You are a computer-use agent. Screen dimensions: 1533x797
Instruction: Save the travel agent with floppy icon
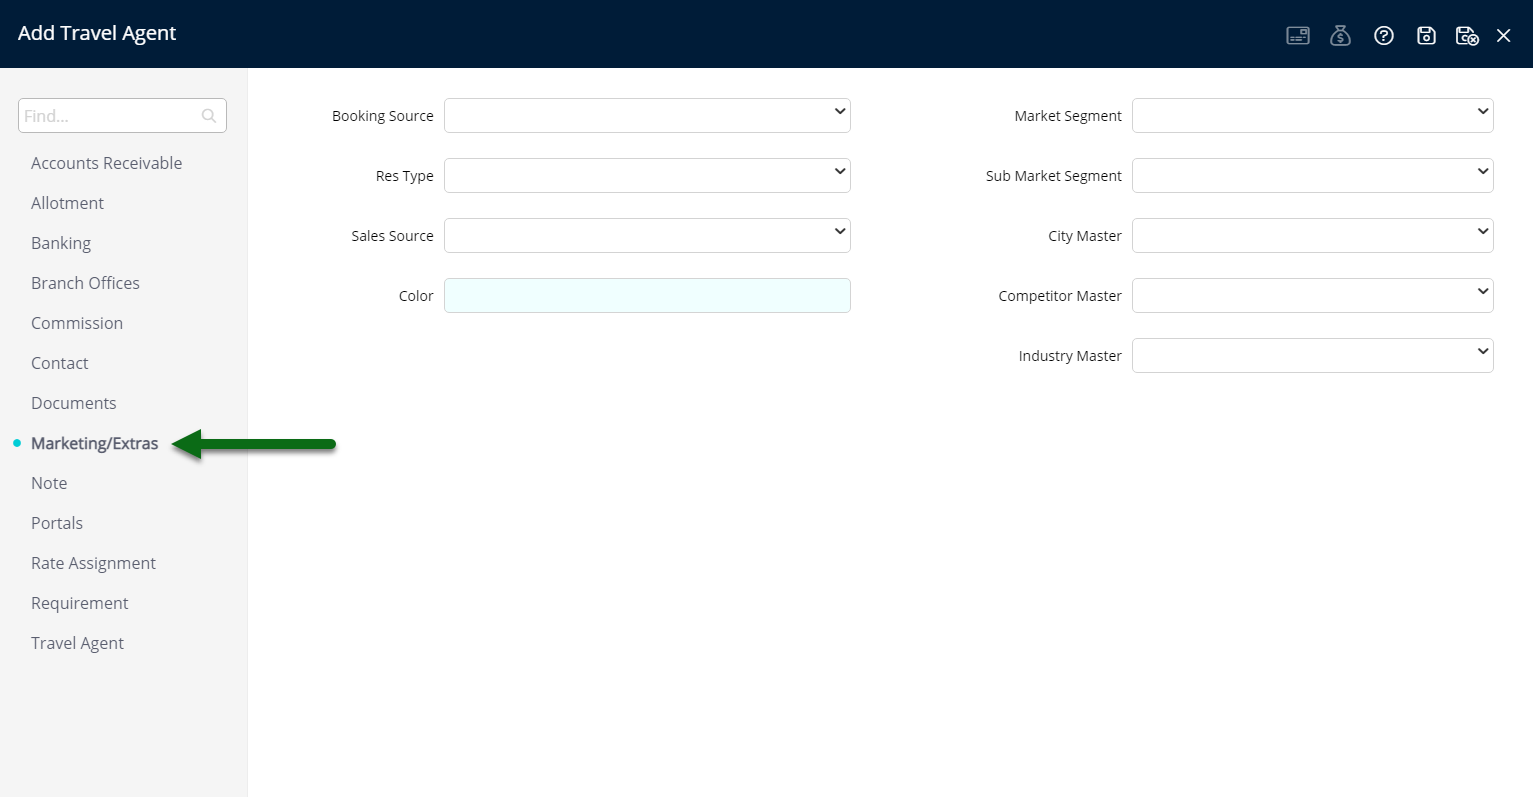pyautogui.click(x=1427, y=36)
